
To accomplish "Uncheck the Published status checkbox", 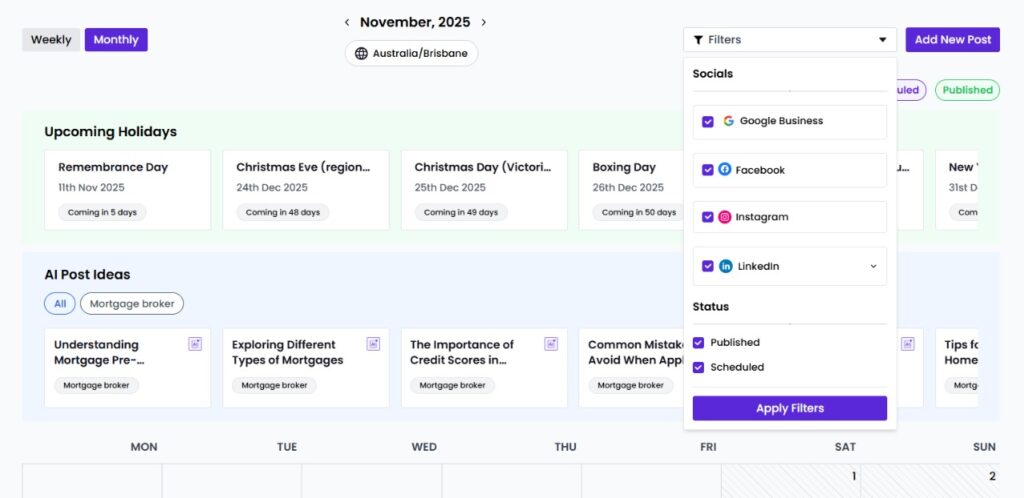I will click(699, 342).
